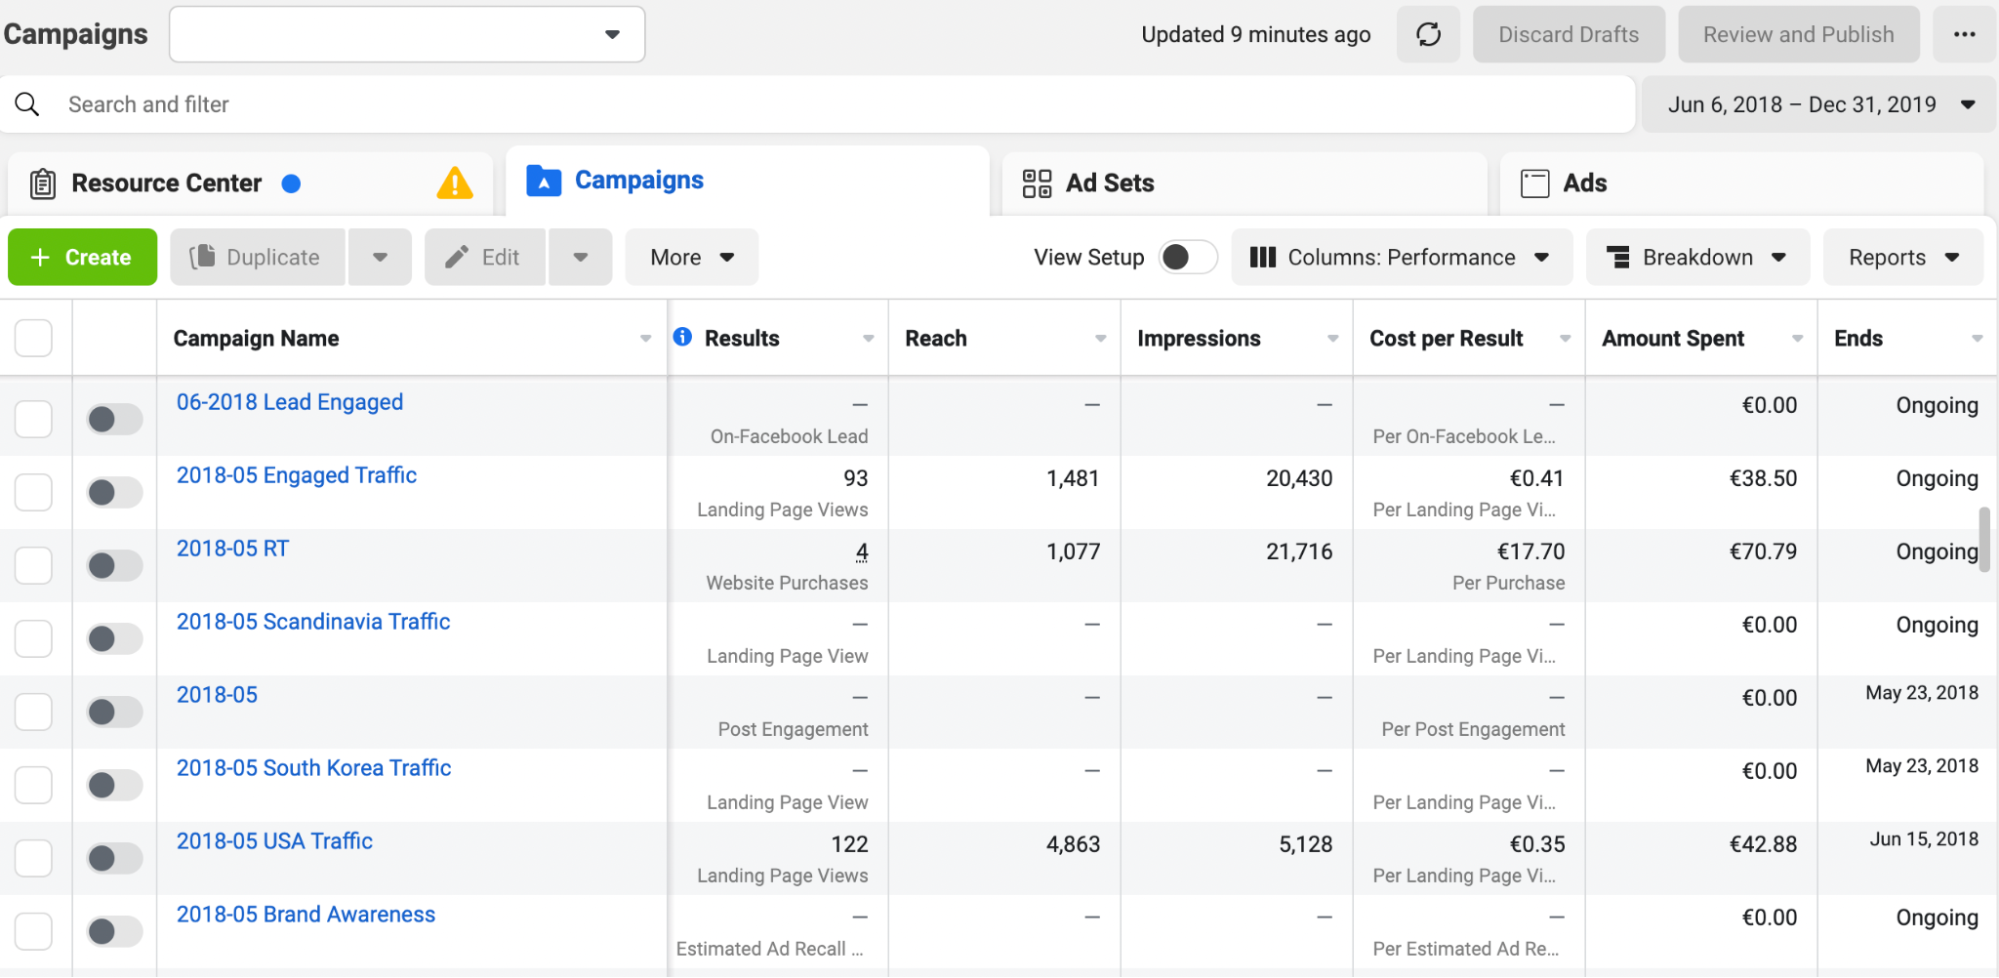Click the refresh data icon
1999x978 pixels.
click(x=1428, y=35)
